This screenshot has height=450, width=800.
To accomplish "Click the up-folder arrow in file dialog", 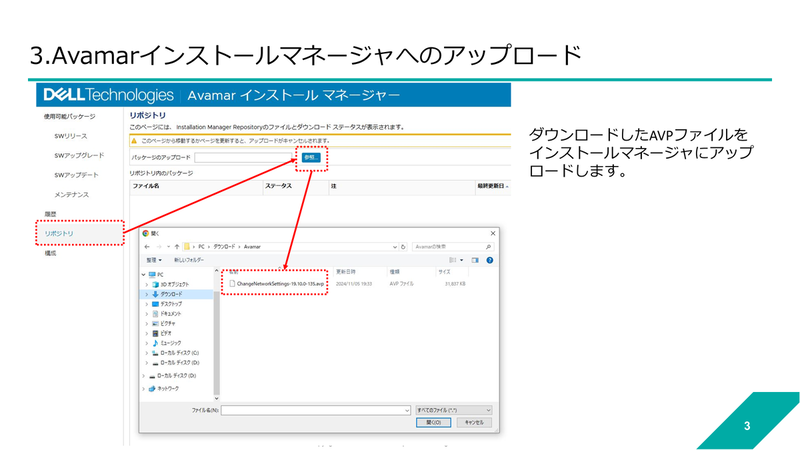I will (x=177, y=247).
